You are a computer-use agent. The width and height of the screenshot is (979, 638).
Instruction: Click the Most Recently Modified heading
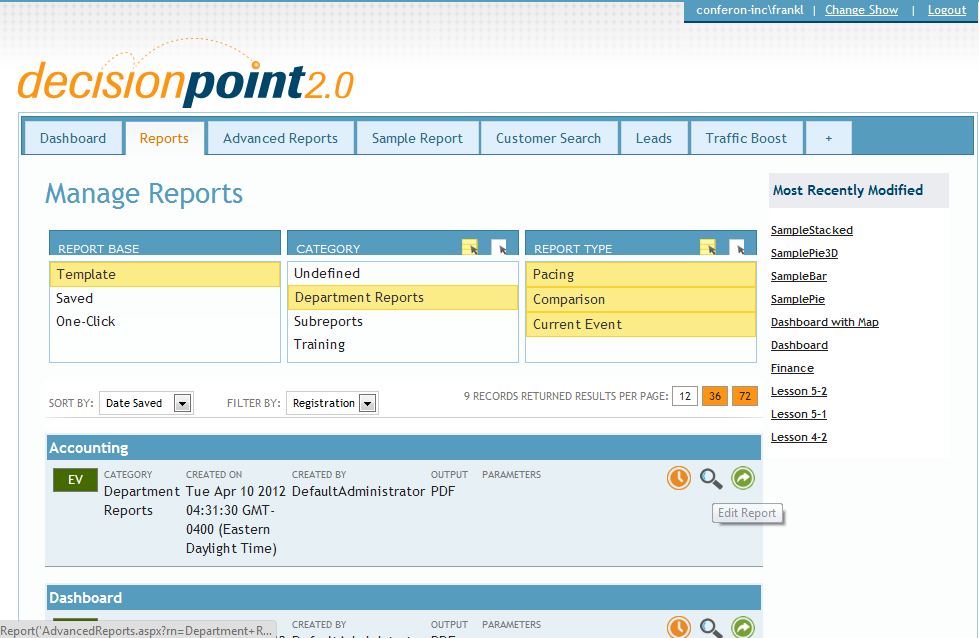pos(848,190)
